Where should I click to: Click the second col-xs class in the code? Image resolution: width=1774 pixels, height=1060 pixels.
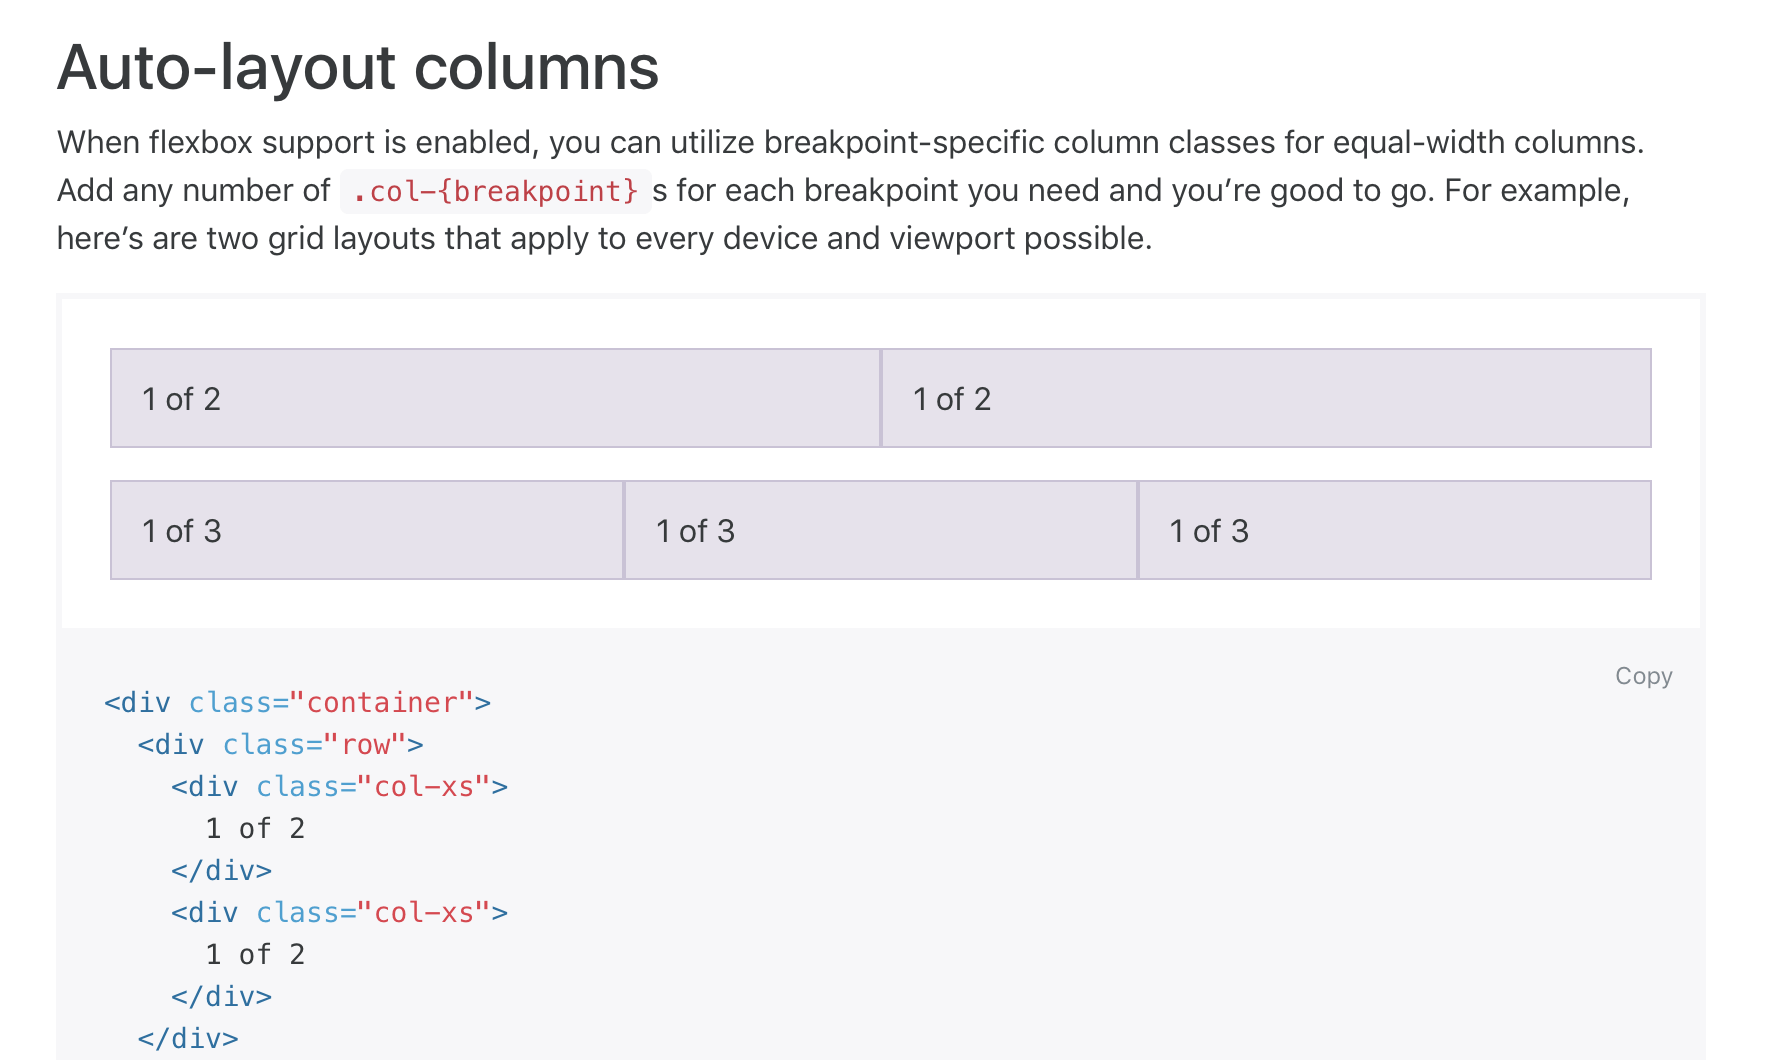point(425,912)
